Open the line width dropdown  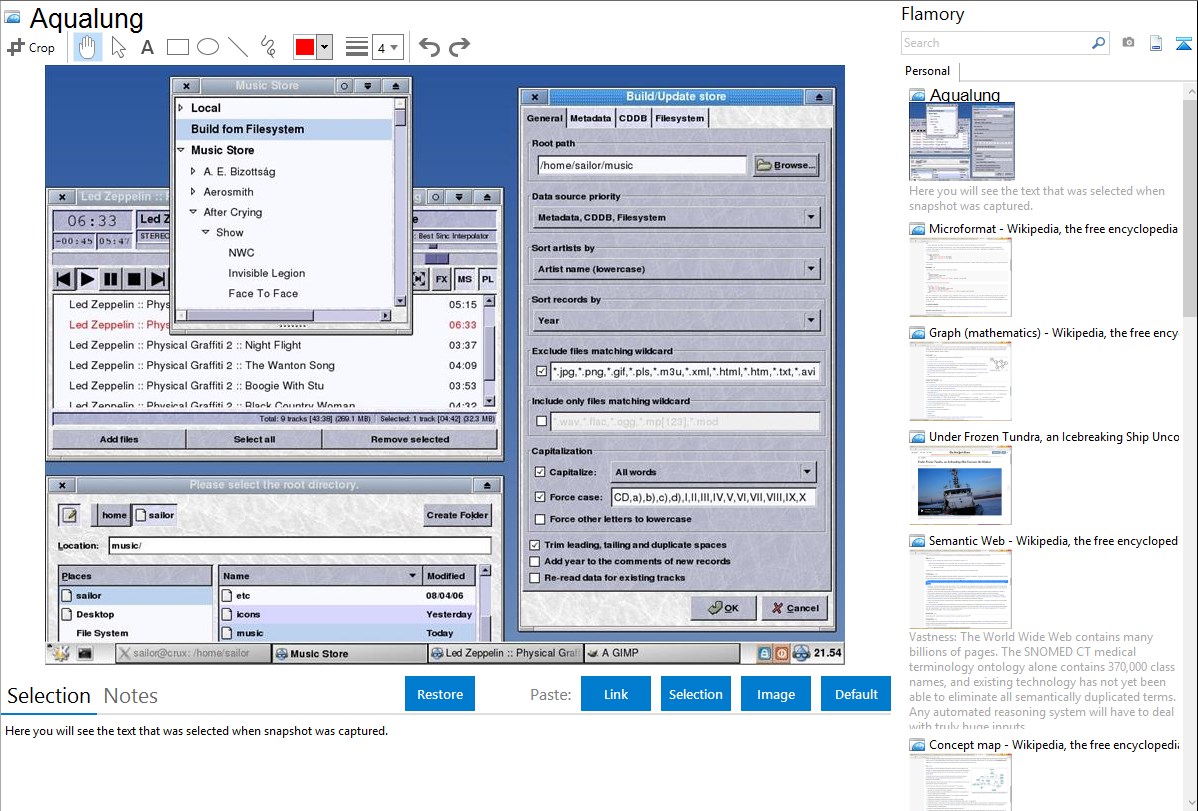point(387,47)
